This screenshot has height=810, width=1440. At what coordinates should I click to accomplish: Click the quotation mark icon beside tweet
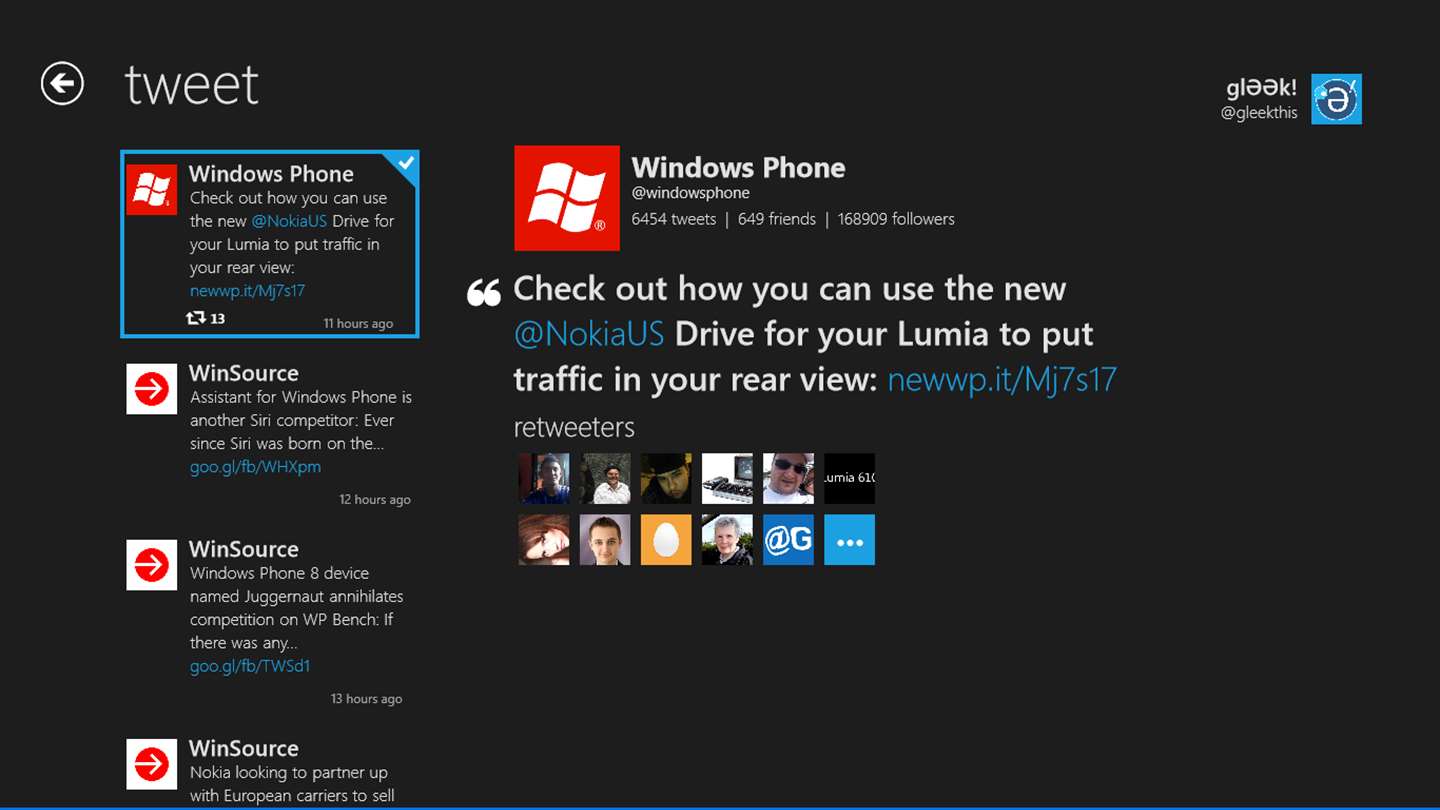[x=484, y=292]
